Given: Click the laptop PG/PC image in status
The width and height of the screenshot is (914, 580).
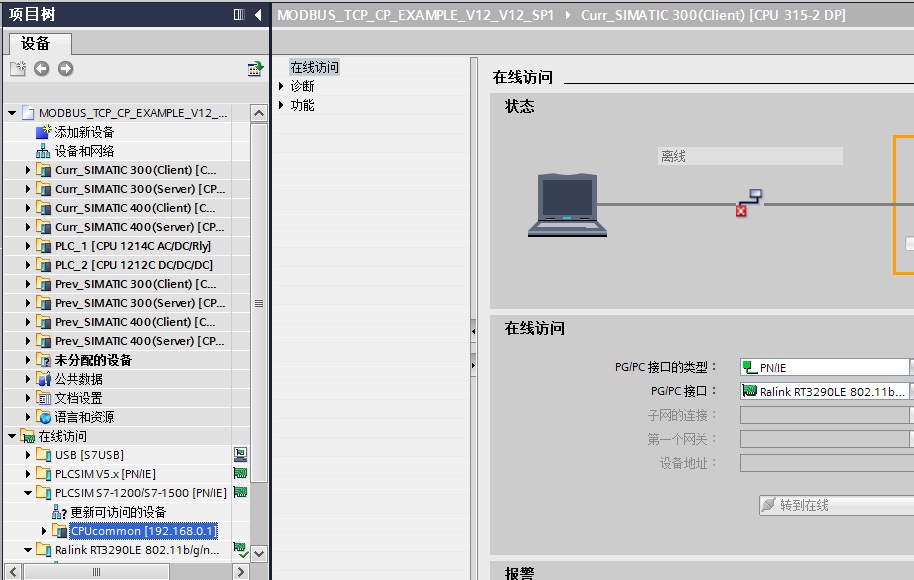Looking at the screenshot, I should click(x=567, y=205).
